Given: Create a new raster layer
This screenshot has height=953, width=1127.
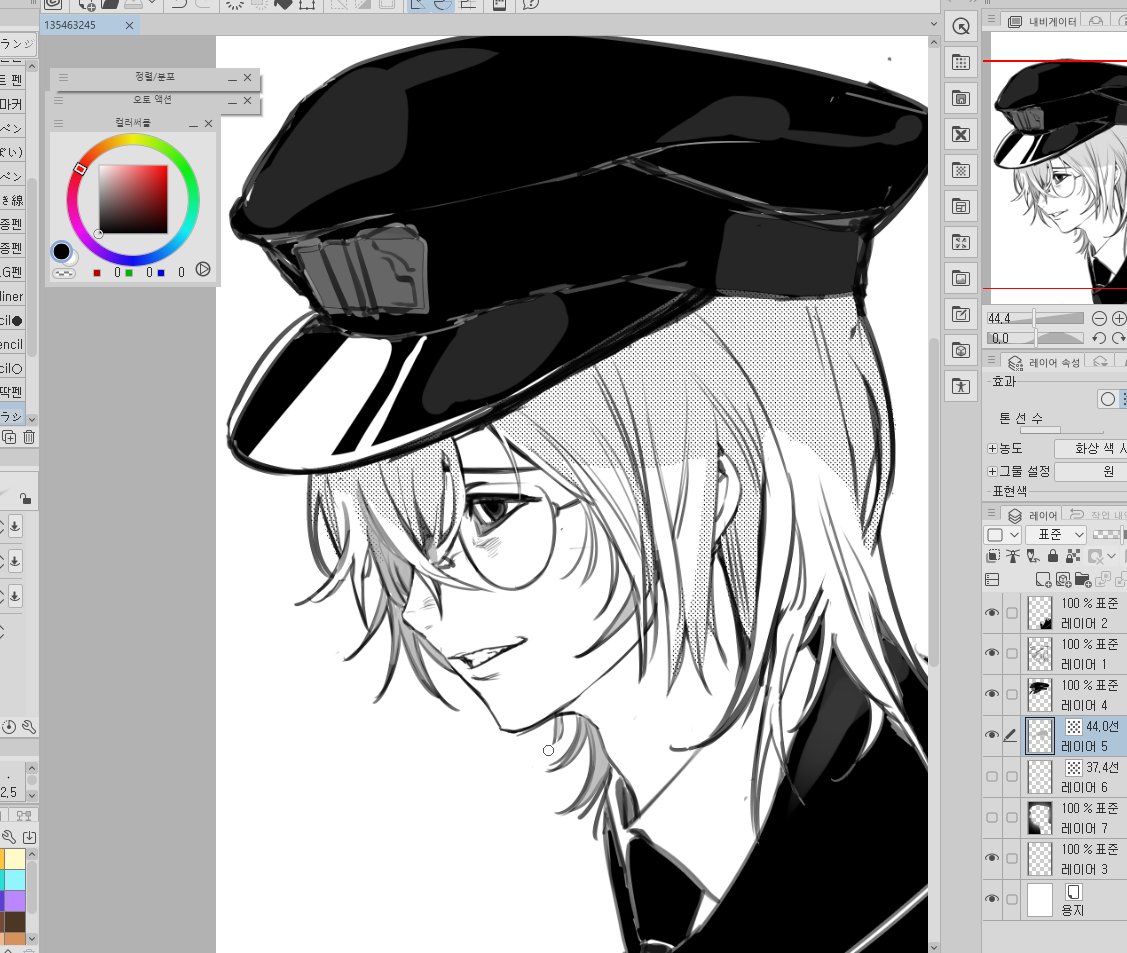Looking at the screenshot, I should click(x=1043, y=579).
